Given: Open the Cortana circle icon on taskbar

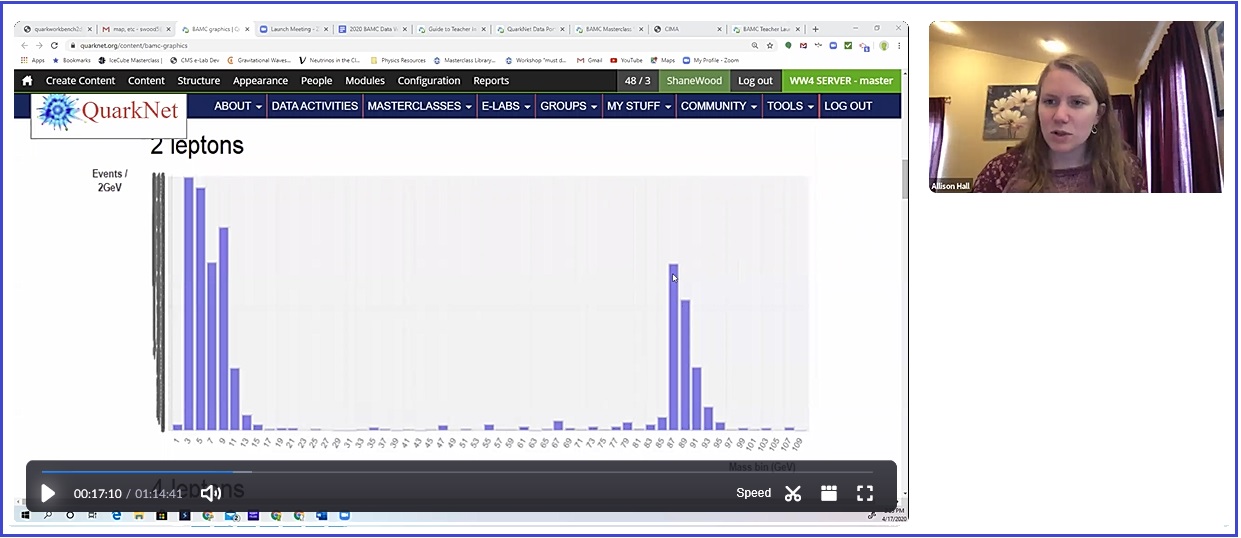Looking at the screenshot, I should (x=70, y=516).
